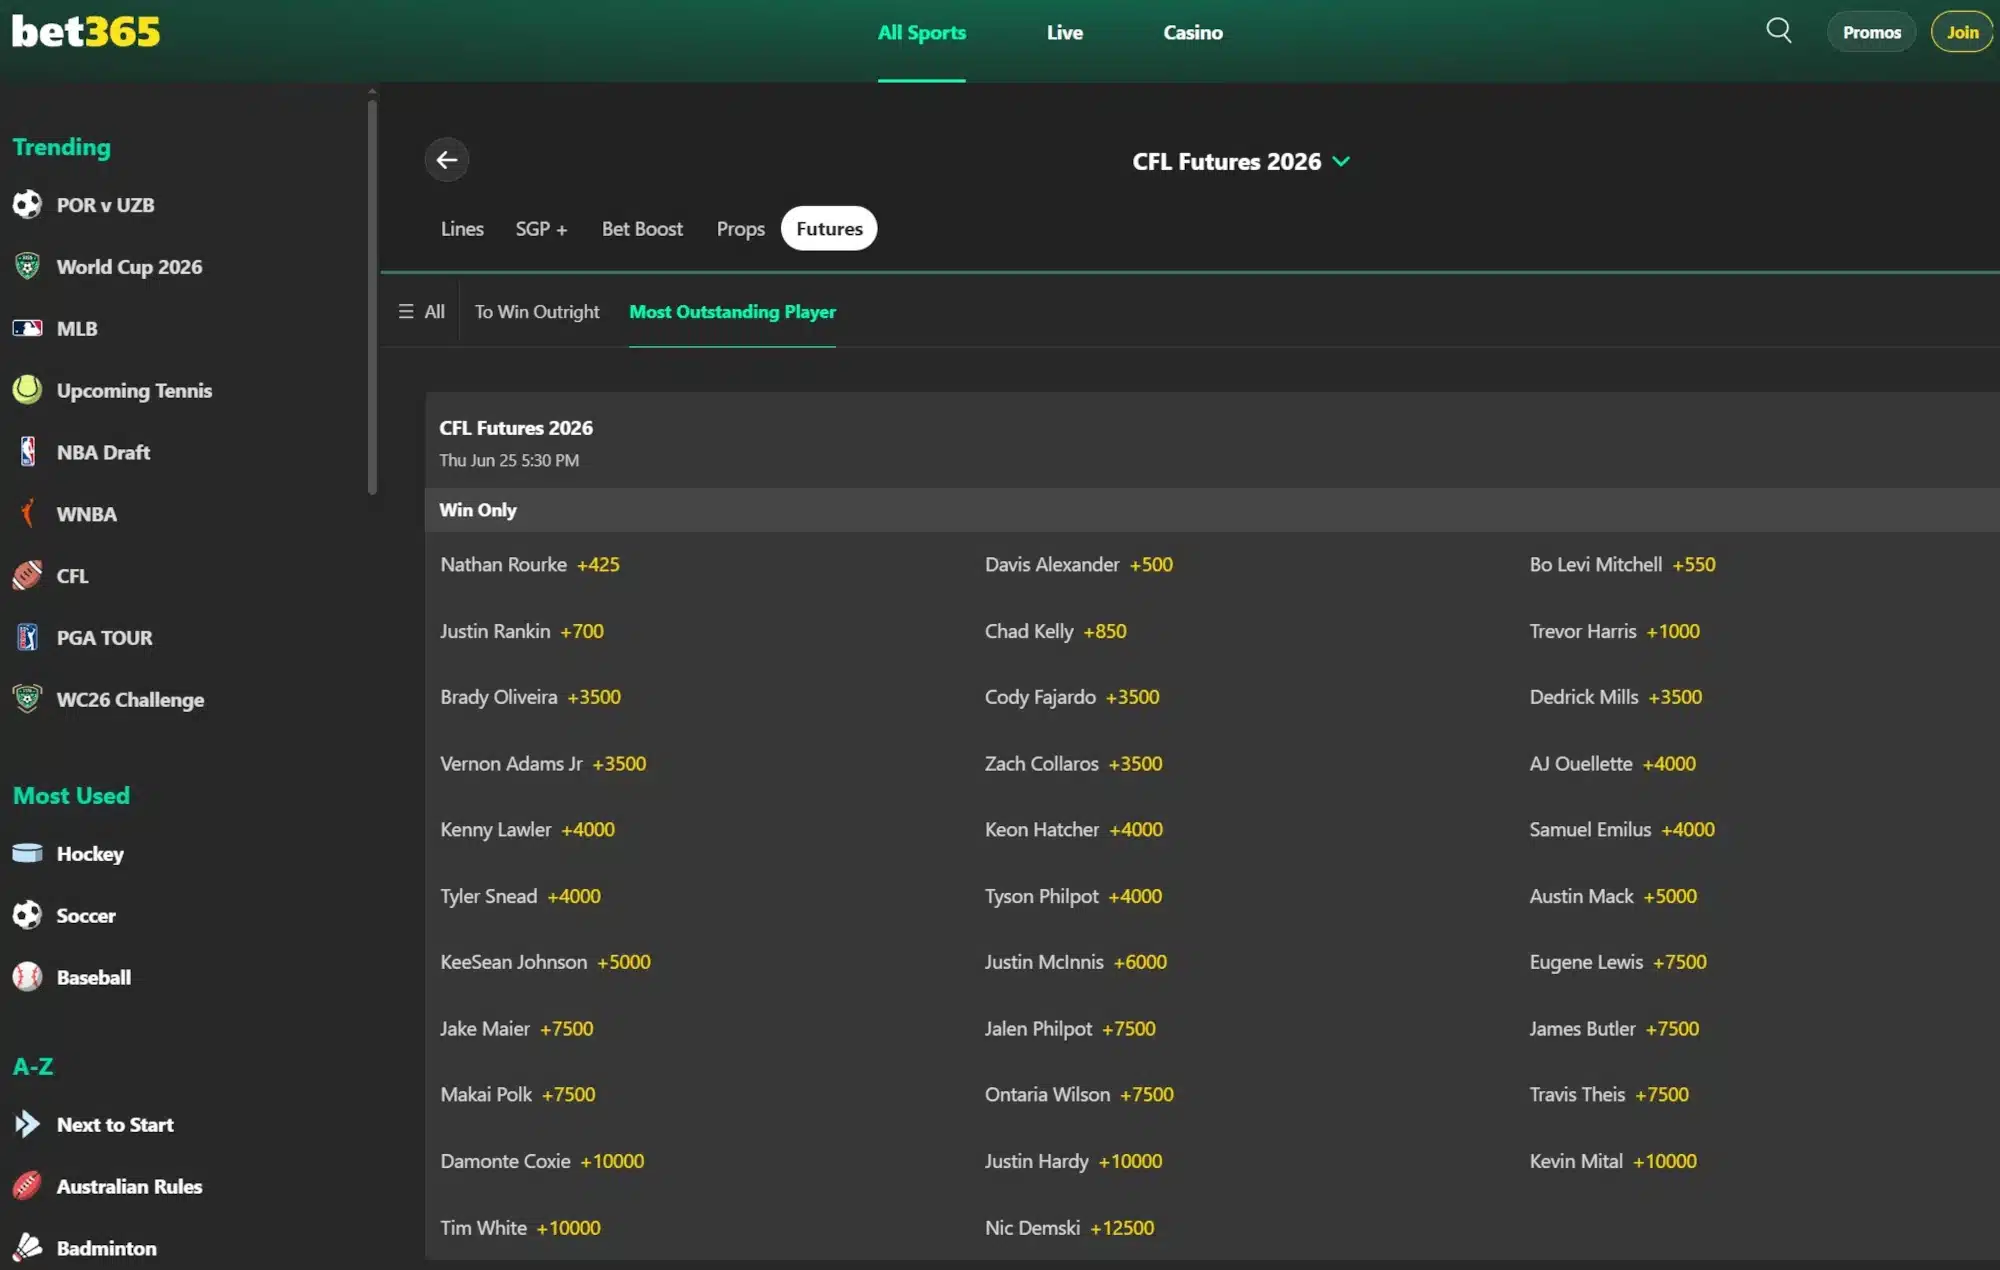Click the Promos button
Image resolution: width=2000 pixels, height=1270 pixels.
(1872, 32)
